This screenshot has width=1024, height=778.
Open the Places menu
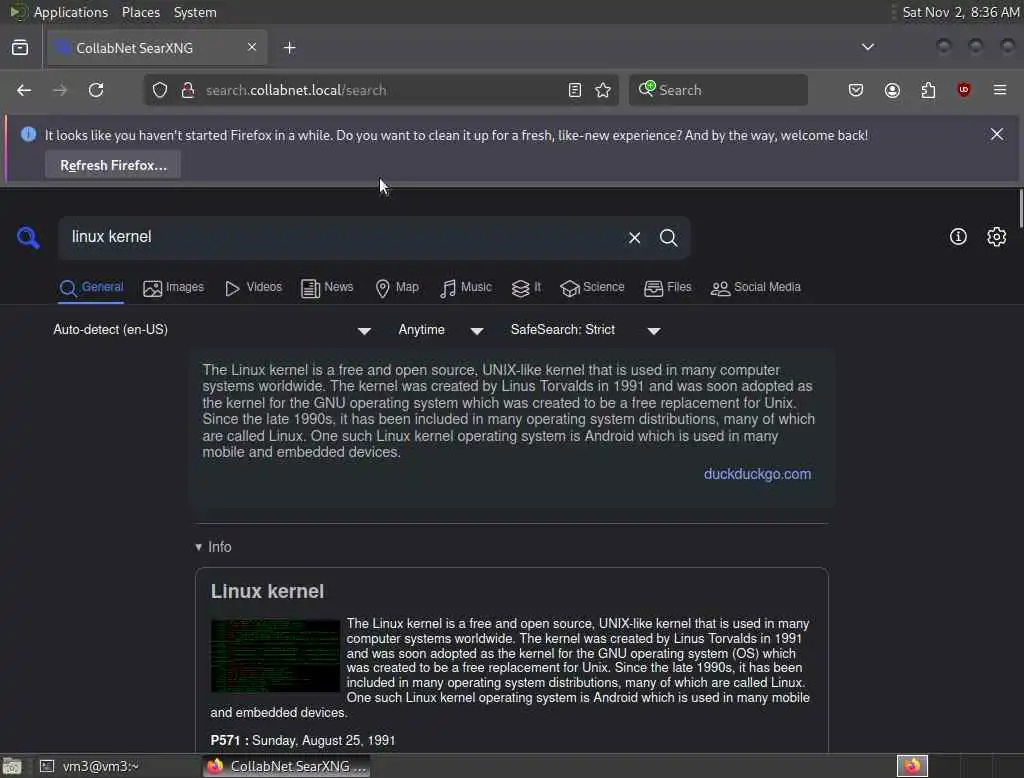(x=140, y=12)
